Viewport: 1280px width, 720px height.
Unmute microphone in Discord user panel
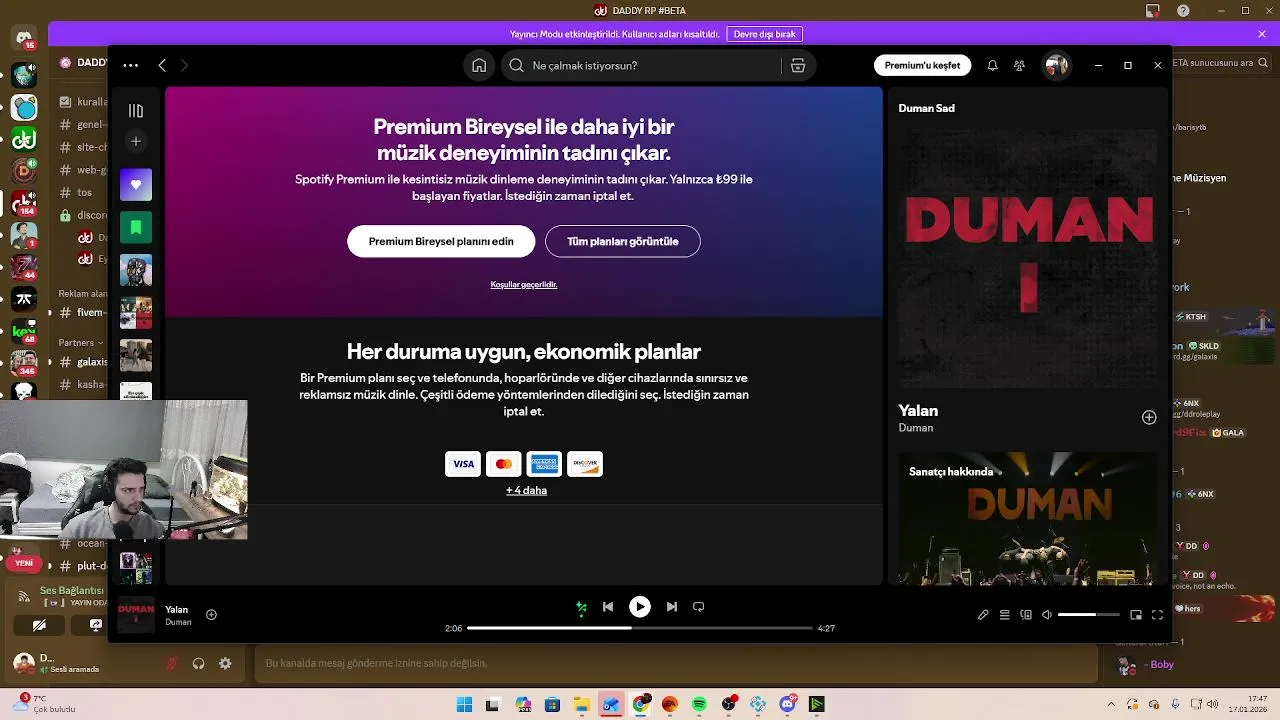pos(172,663)
